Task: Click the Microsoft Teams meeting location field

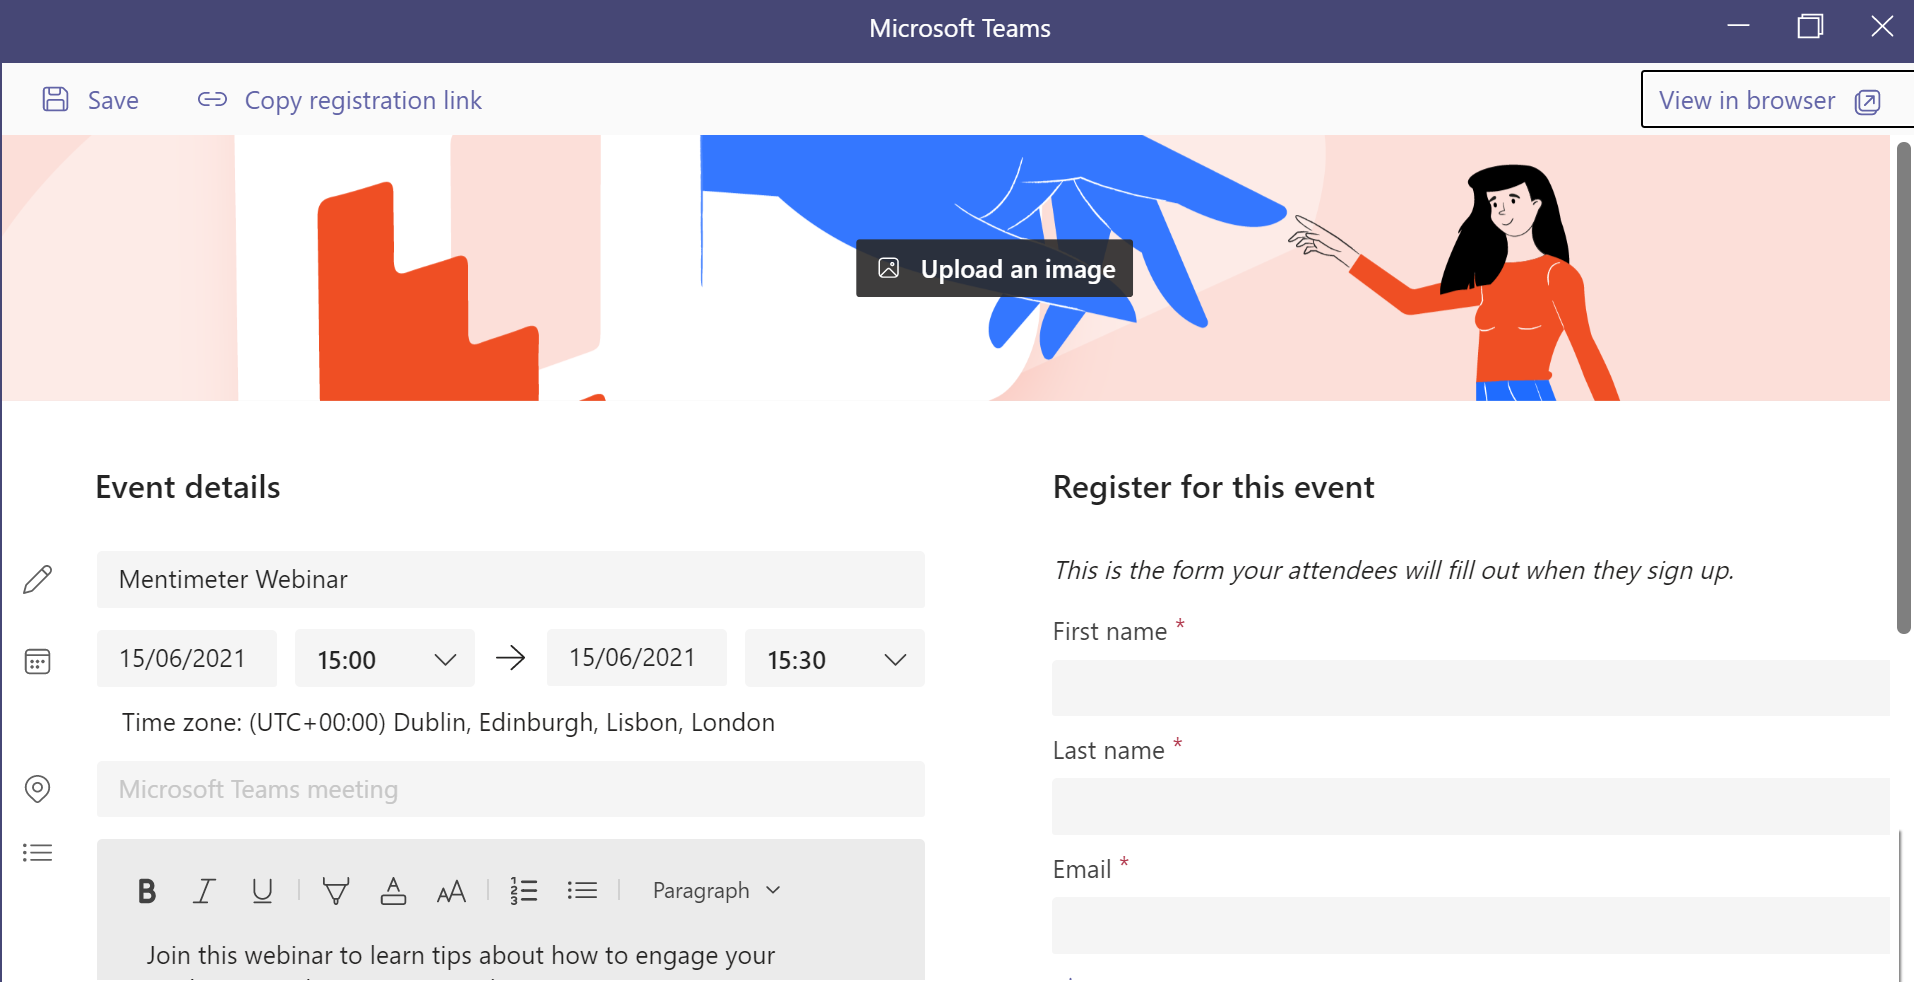Action: [511, 789]
